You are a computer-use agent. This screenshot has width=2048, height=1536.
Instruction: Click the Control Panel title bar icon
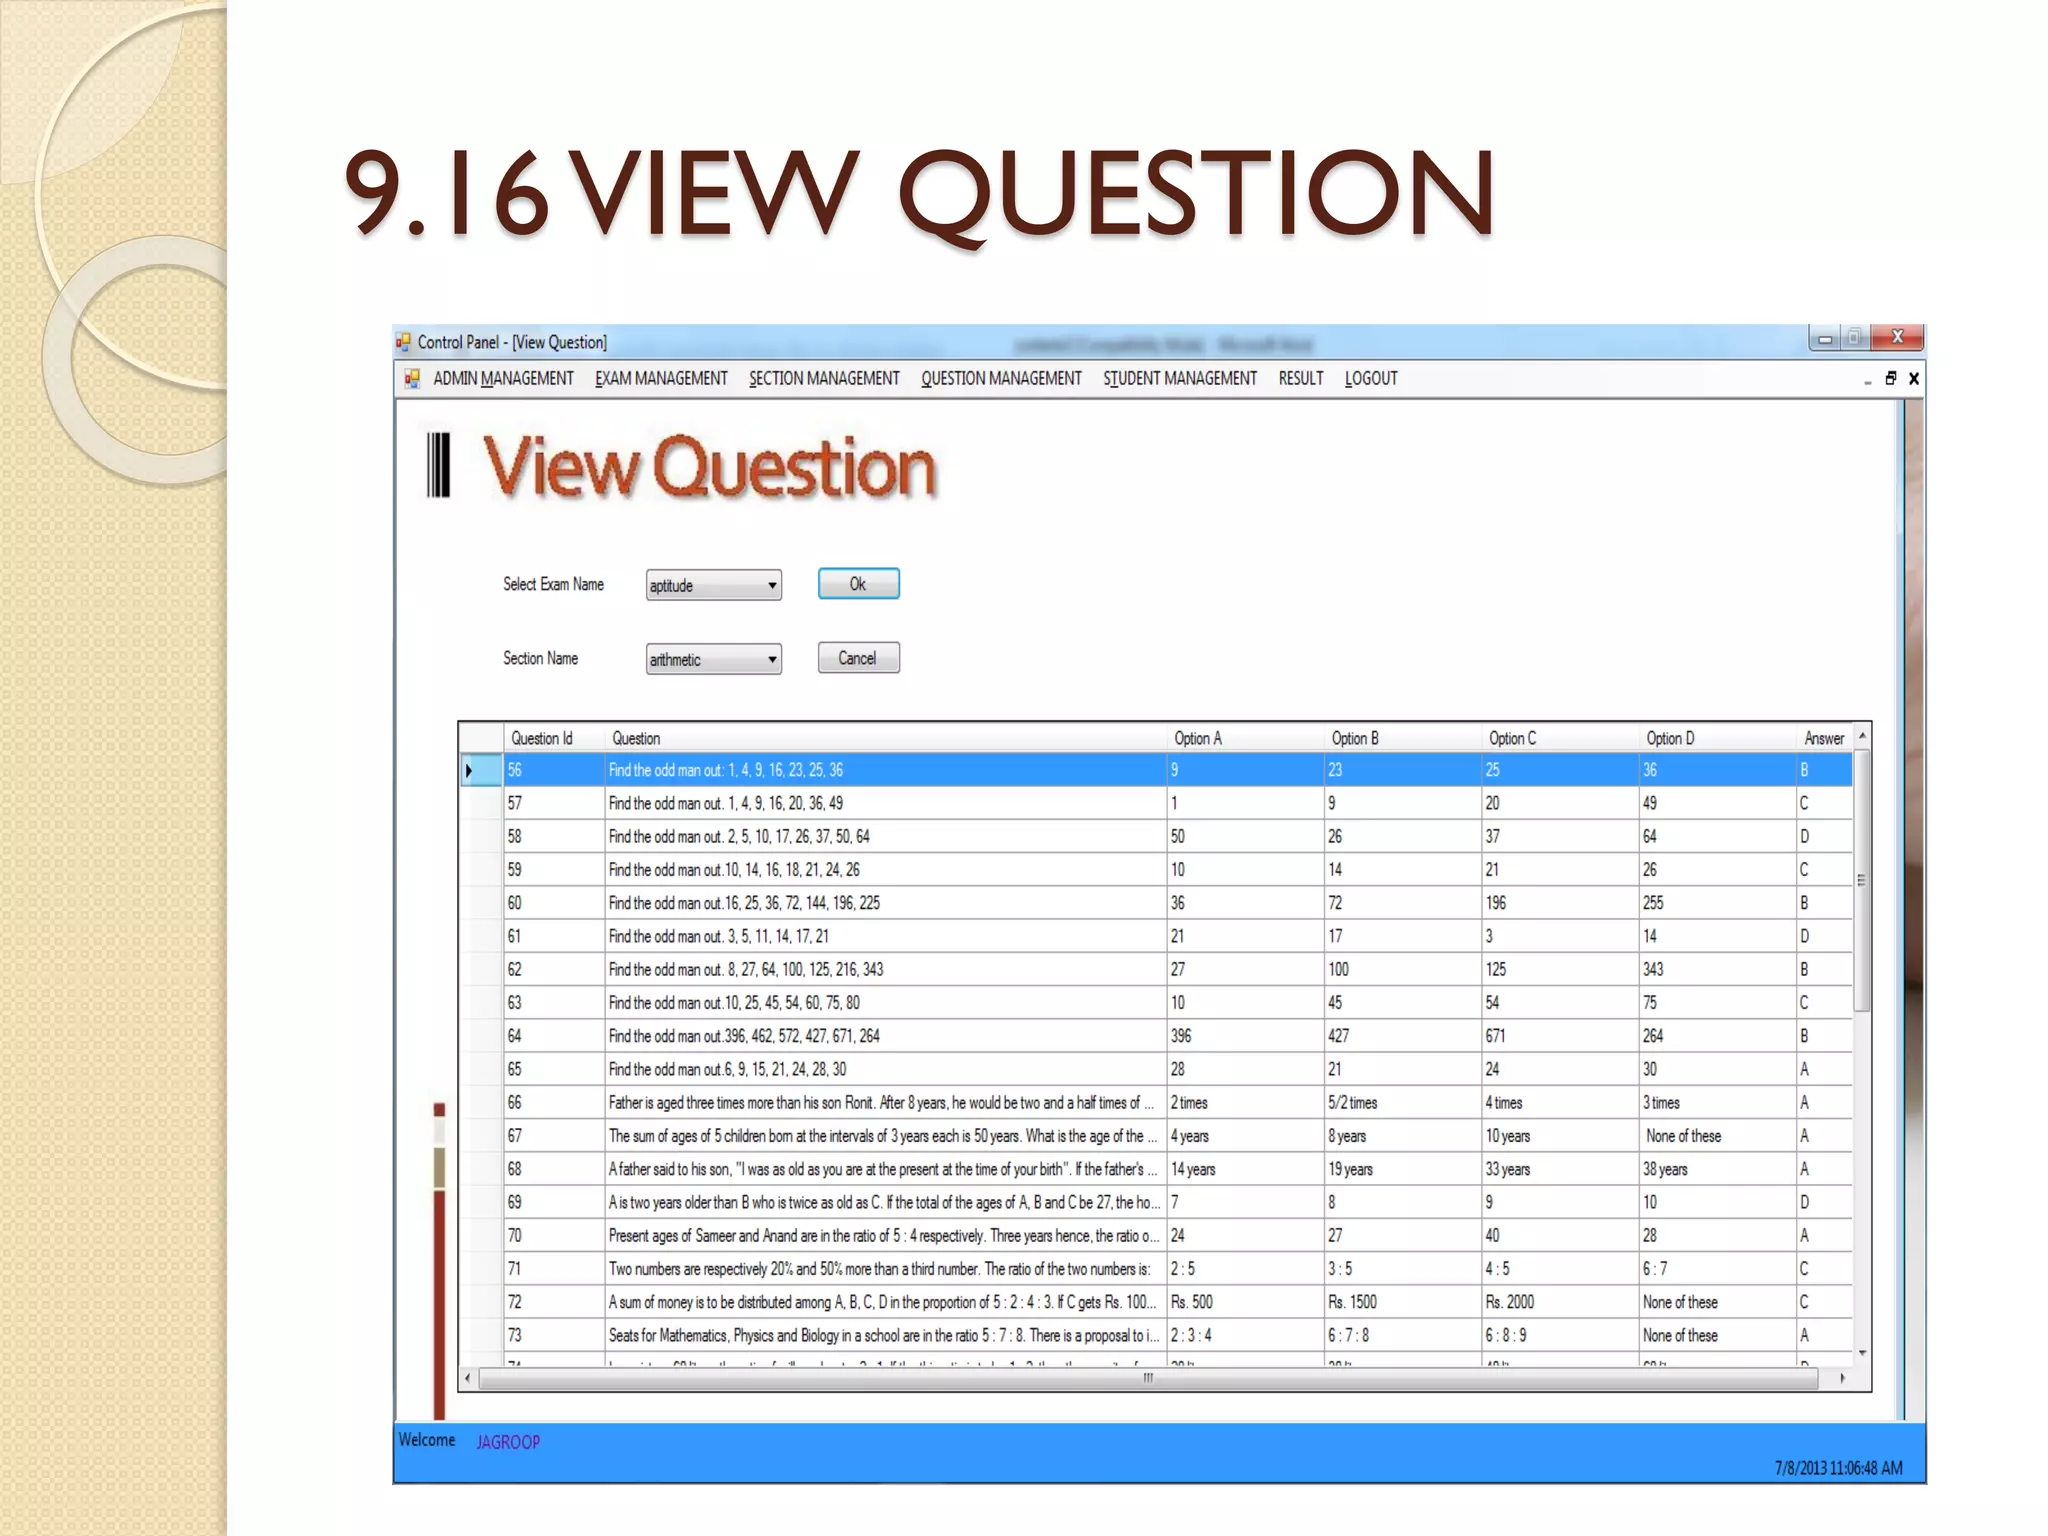coord(404,342)
